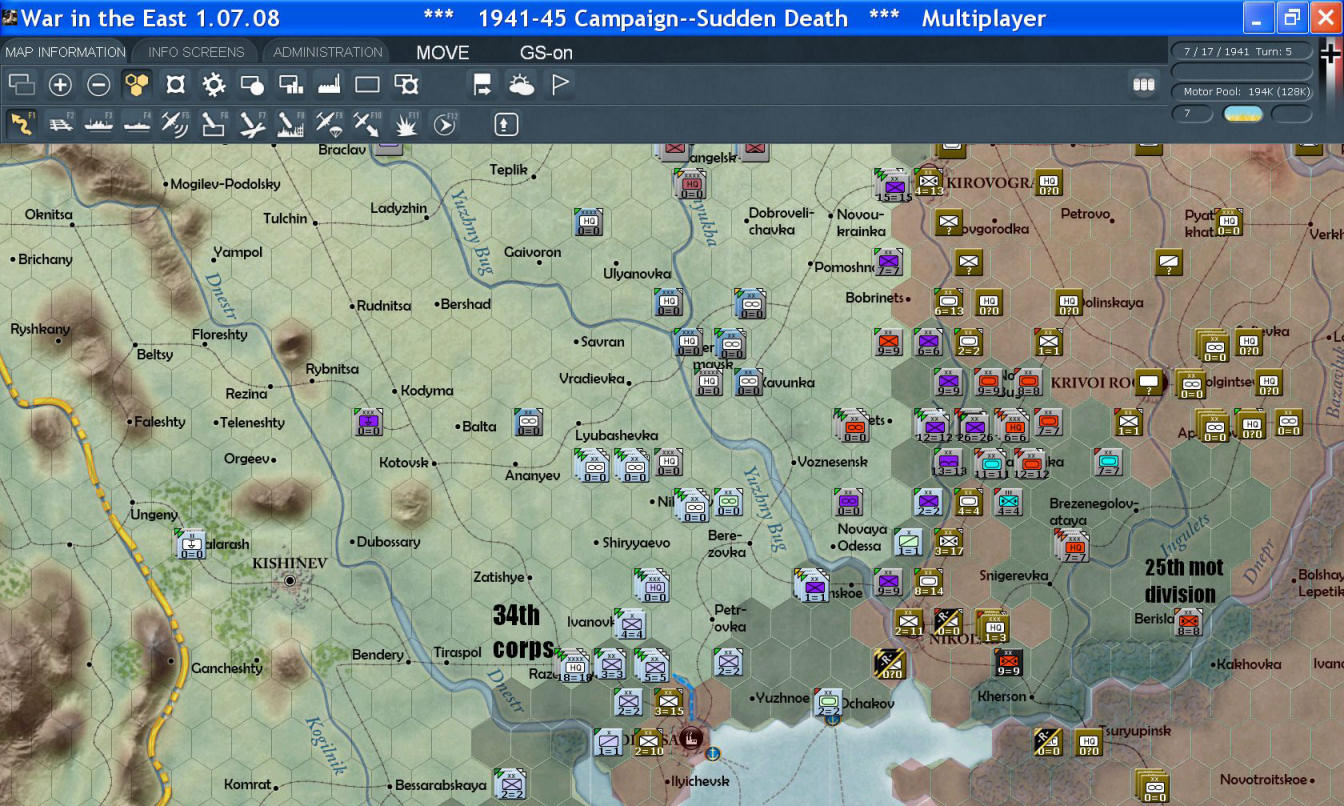Click the pennant flag toolbar icon
The height and width of the screenshot is (806, 1344).
560,85
